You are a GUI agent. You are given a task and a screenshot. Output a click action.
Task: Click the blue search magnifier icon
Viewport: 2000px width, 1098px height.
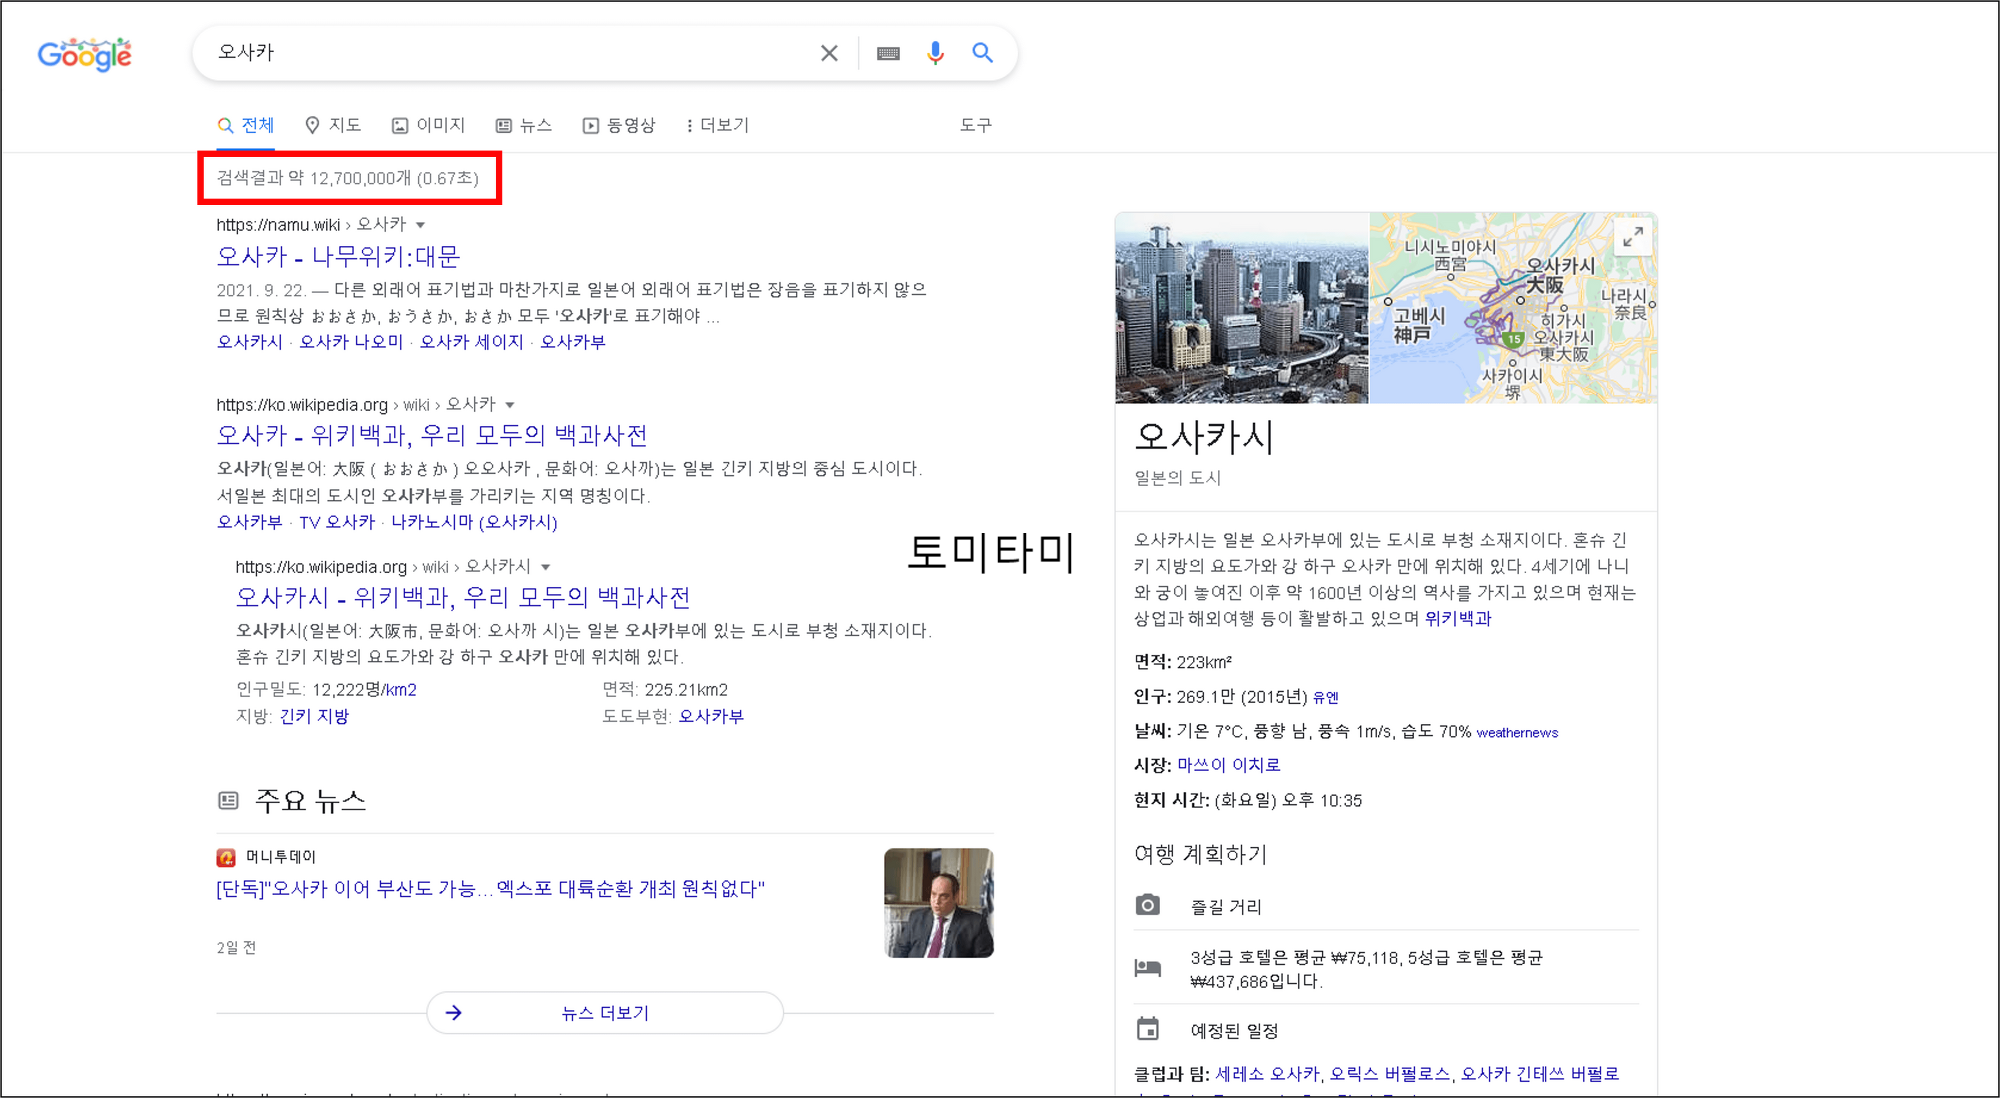pos(983,53)
